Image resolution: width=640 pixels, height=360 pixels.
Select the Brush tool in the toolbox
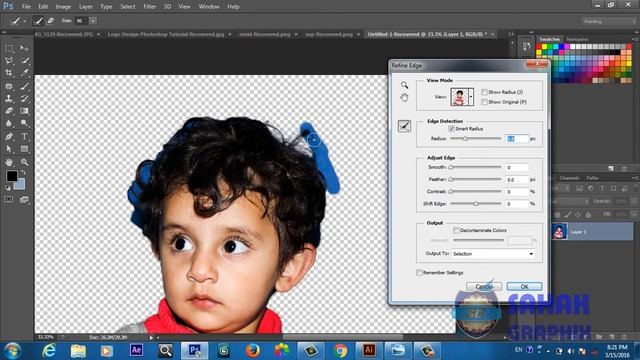[x=24, y=86]
